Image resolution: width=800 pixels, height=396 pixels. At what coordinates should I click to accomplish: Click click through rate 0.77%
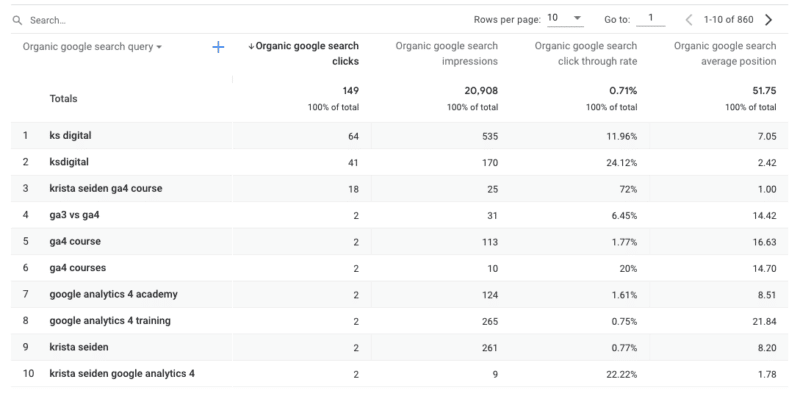coord(624,348)
